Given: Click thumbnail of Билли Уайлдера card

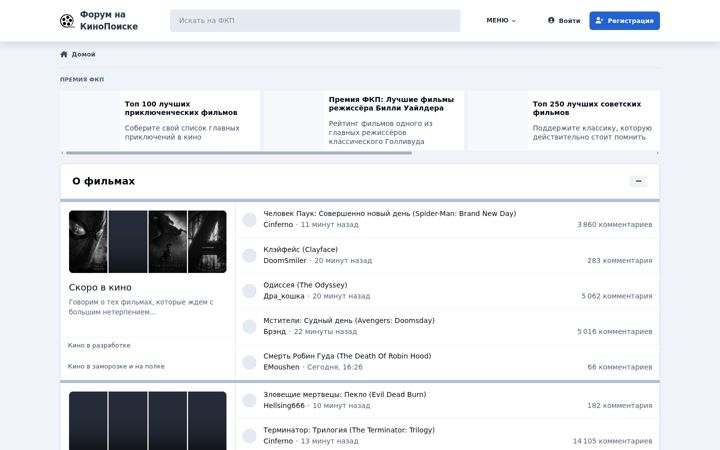Looking at the screenshot, I should click(294, 120).
